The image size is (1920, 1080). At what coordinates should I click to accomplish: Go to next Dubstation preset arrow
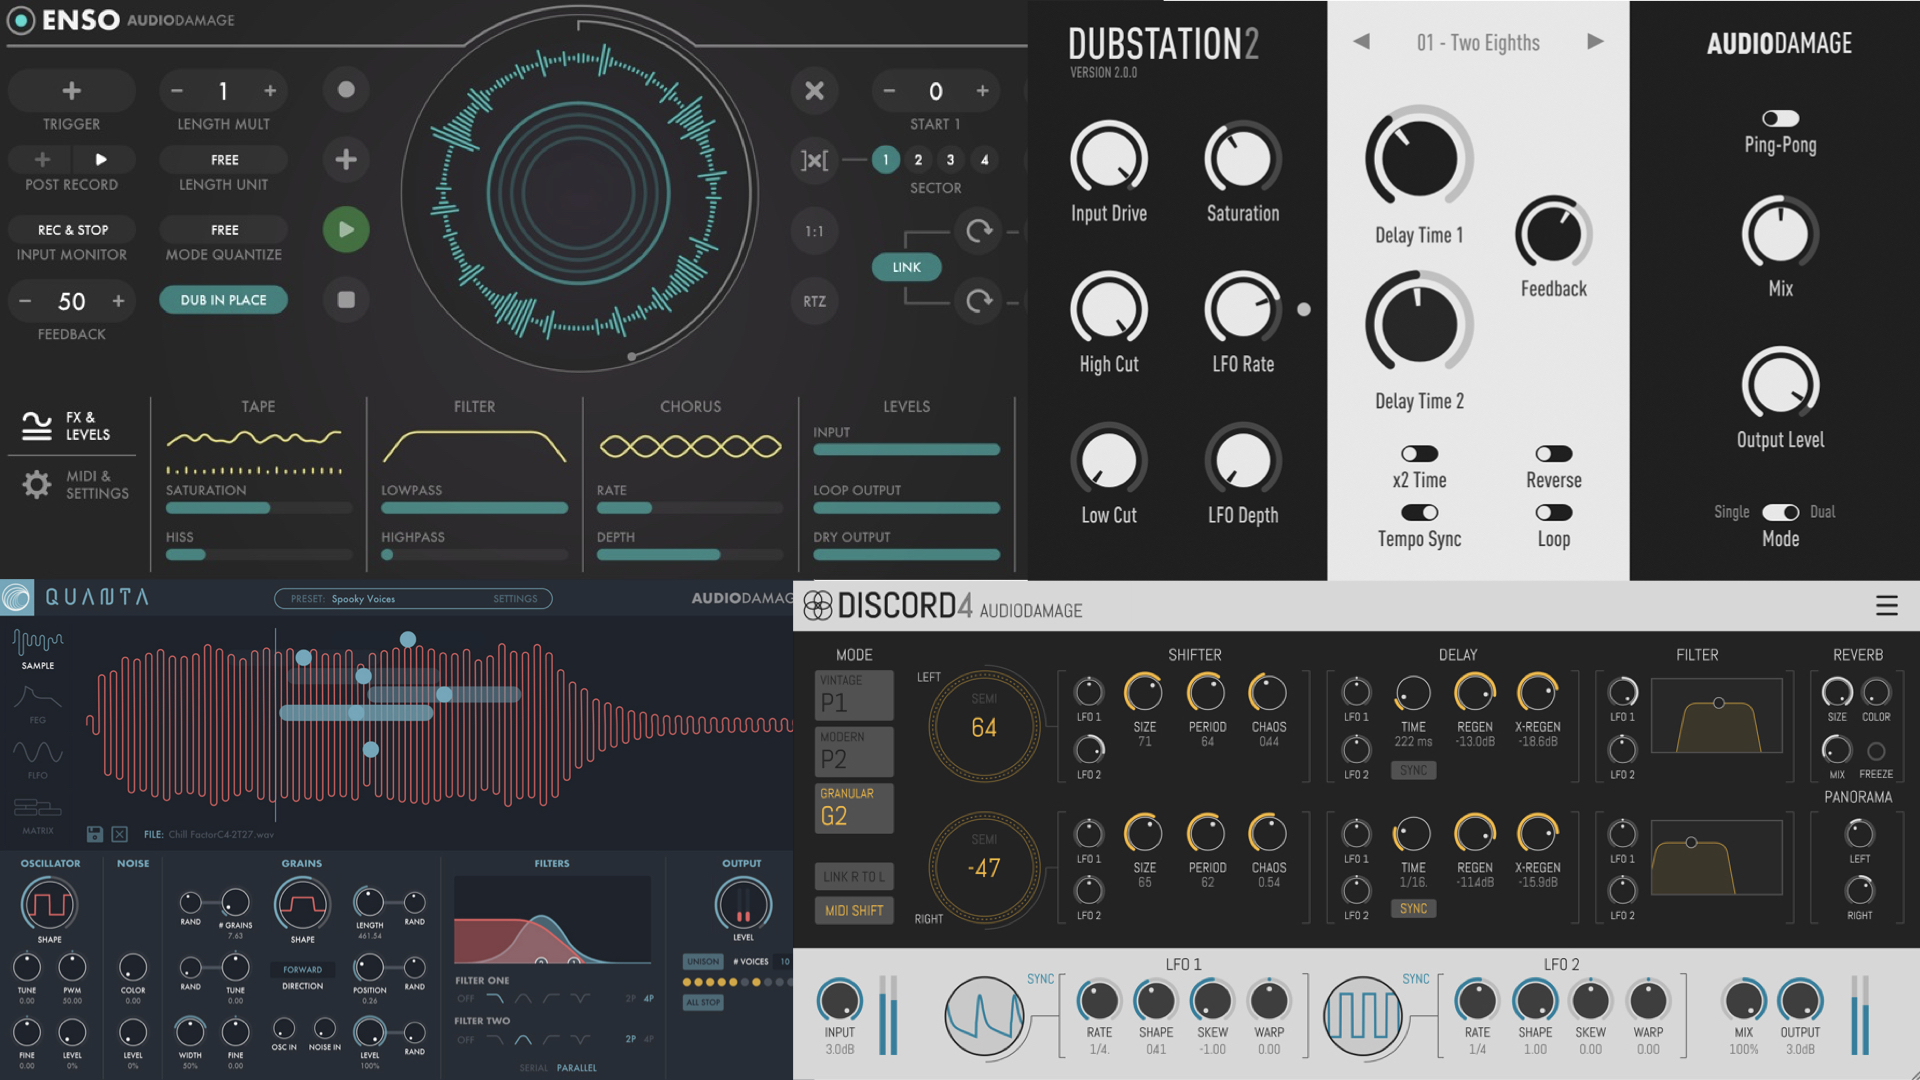coord(1595,42)
